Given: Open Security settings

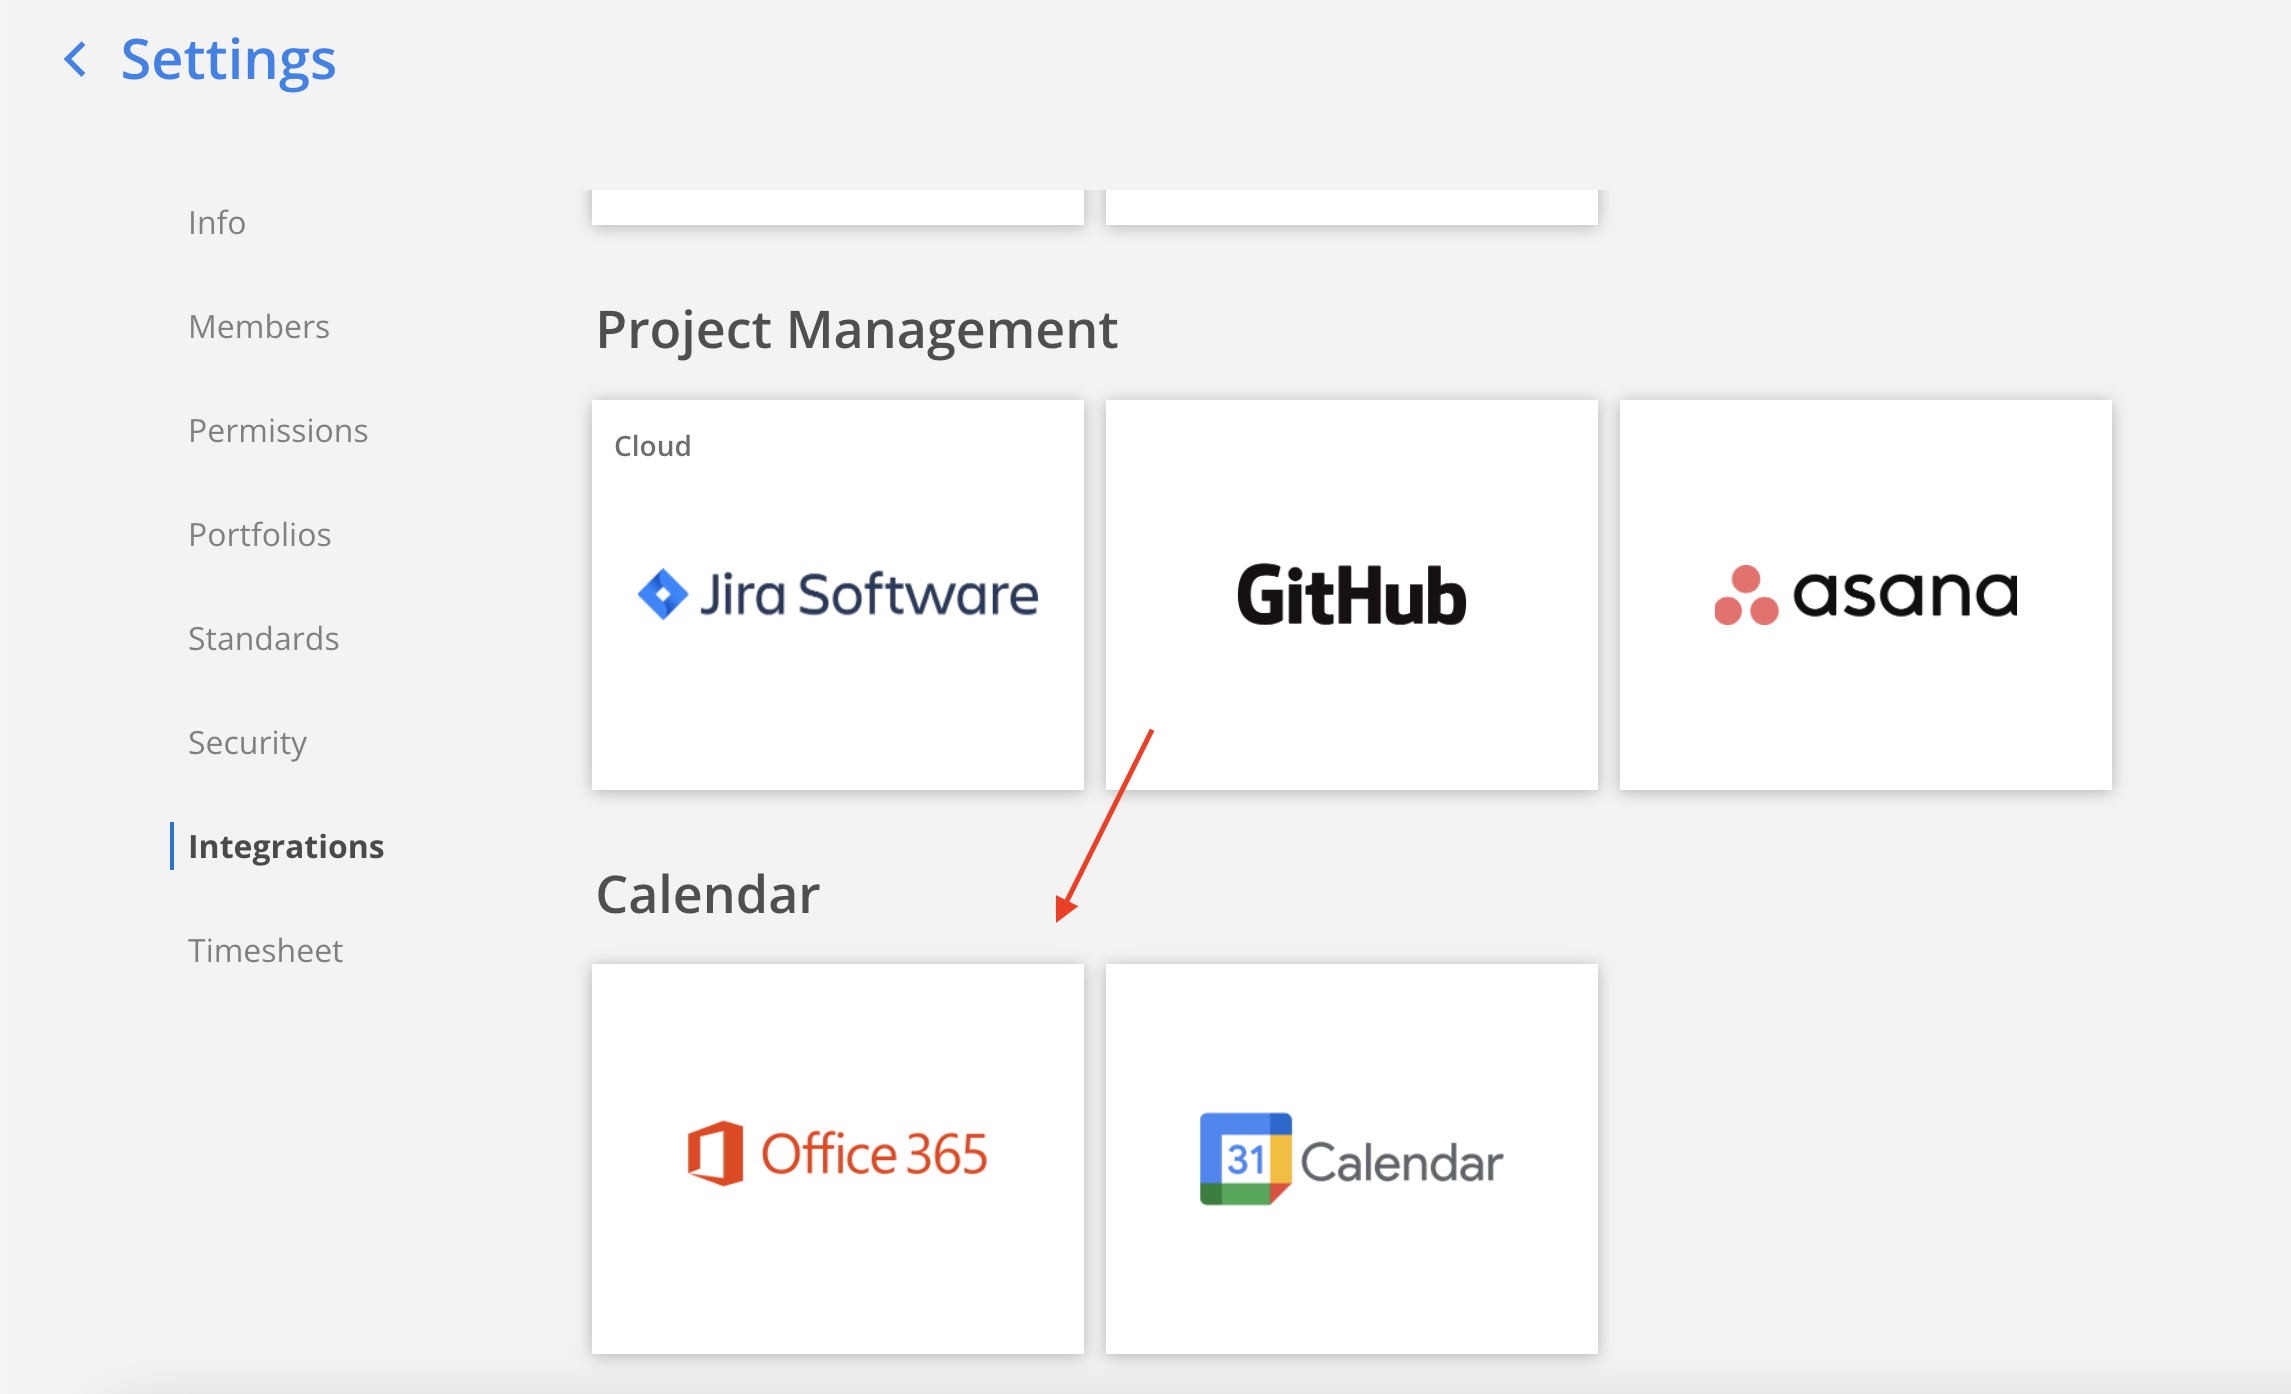Looking at the screenshot, I should (x=247, y=742).
